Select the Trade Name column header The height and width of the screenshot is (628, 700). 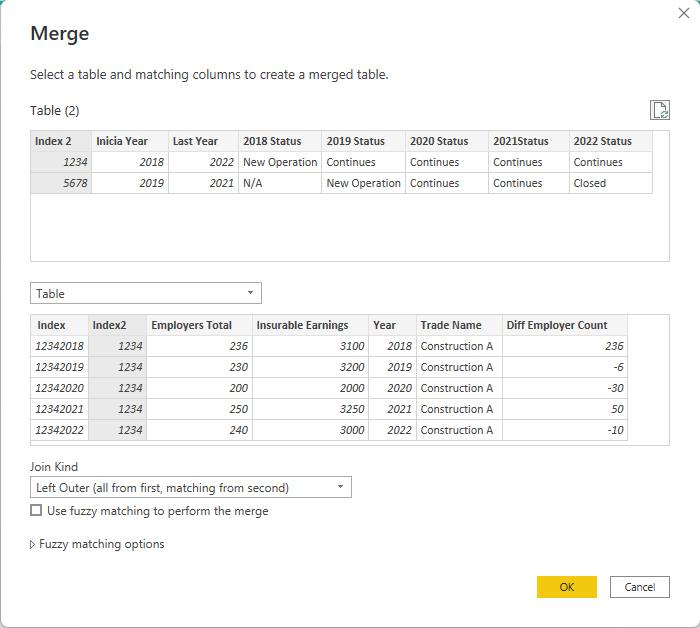tap(459, 325)
